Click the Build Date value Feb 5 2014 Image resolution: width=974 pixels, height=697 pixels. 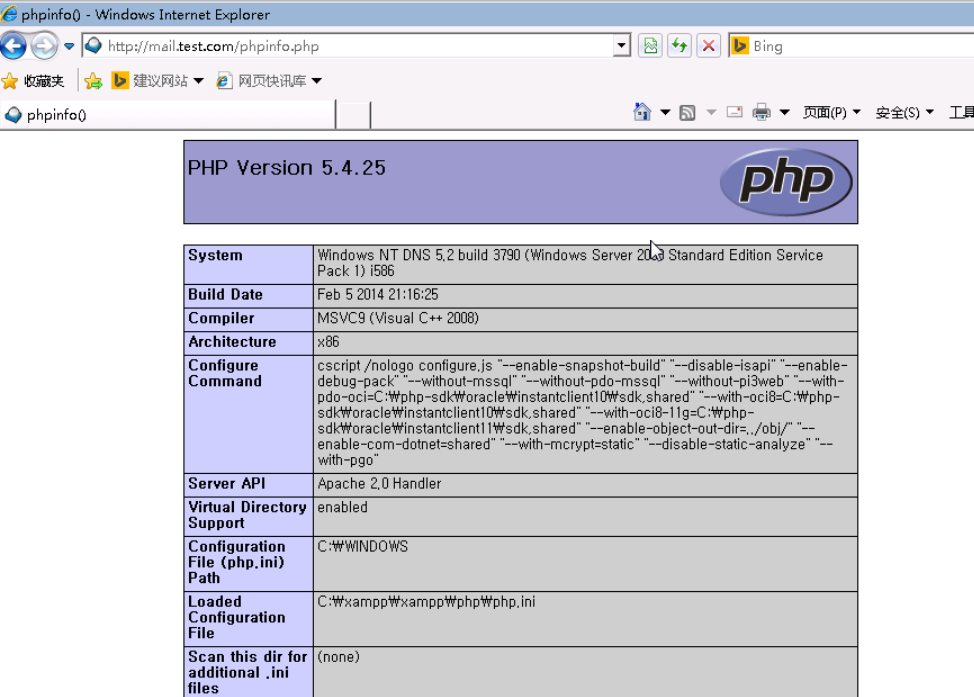[378, 294]
